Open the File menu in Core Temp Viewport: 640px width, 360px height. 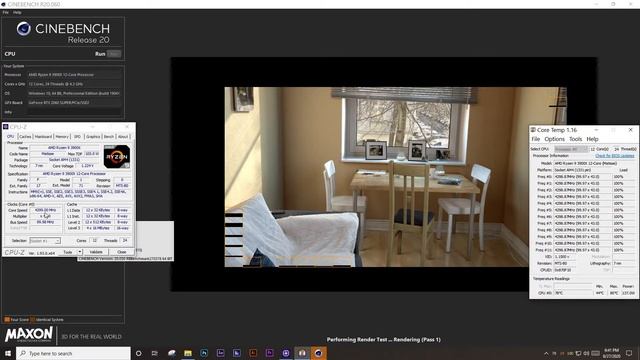(536, 139)
